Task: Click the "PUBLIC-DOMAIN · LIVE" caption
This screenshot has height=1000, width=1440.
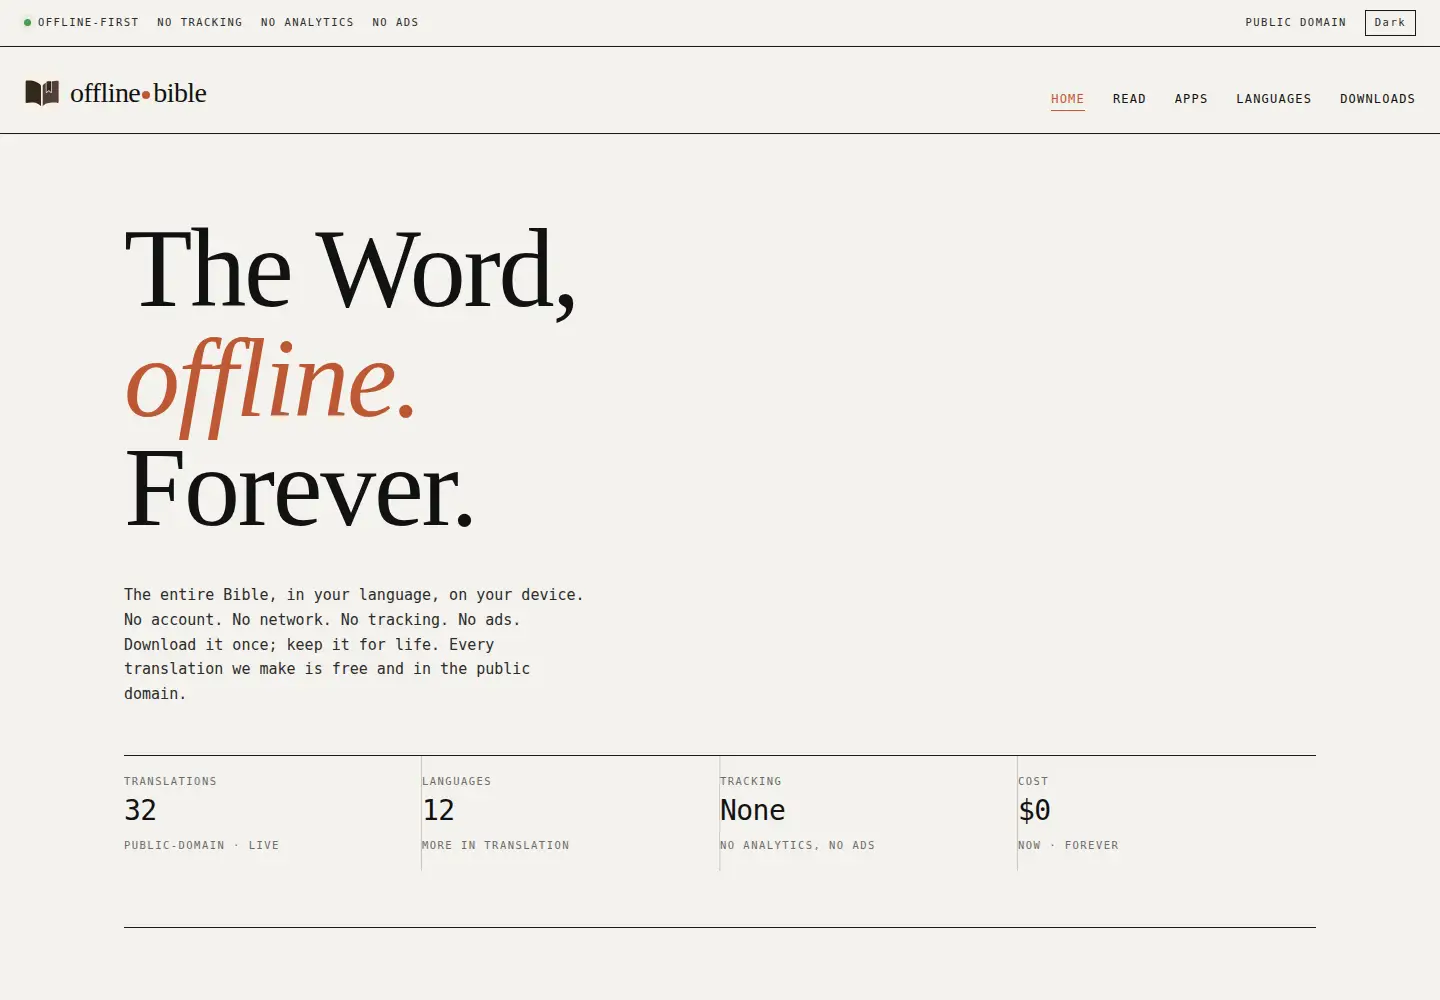Action: [x=201, y=845]
